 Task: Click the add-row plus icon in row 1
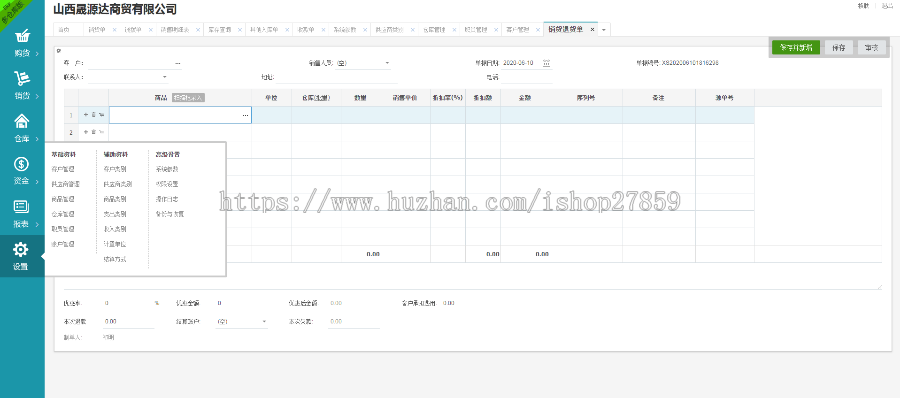(86, 115)
